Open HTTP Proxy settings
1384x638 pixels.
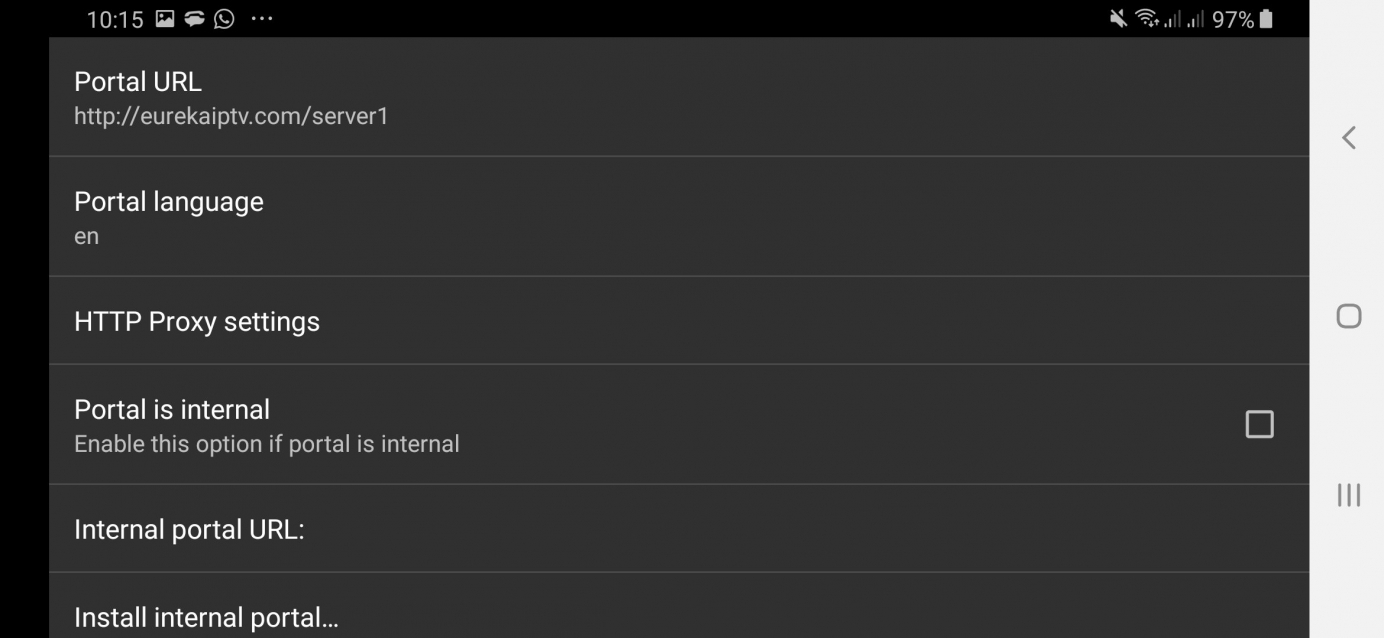pos(197,321)
